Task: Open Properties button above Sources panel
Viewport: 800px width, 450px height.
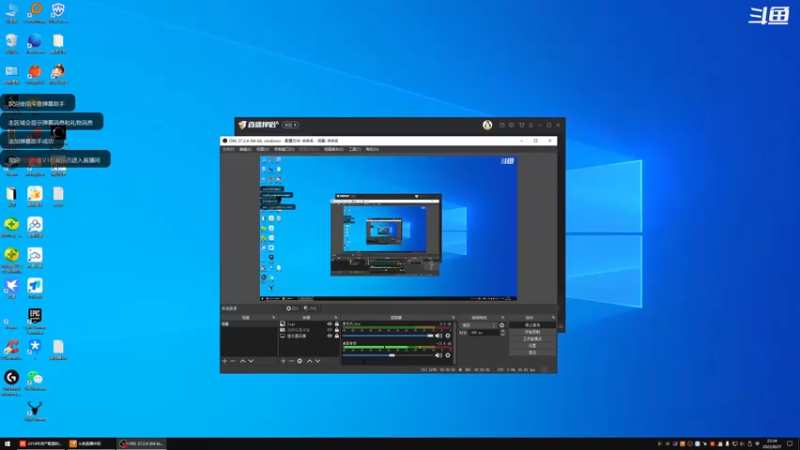Action: click(292, 308)
